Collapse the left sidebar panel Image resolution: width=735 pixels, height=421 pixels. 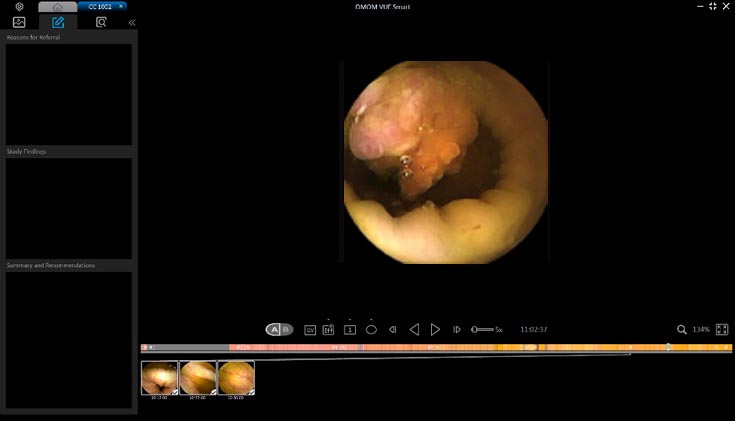coord(132,22)
